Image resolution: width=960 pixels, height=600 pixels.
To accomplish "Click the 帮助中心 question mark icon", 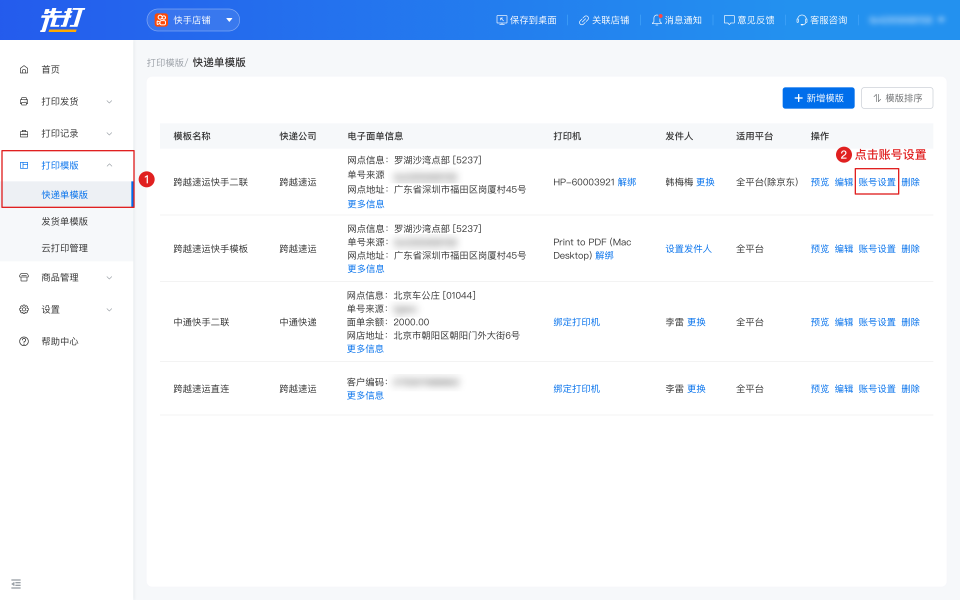I will (x=24, y=341).
